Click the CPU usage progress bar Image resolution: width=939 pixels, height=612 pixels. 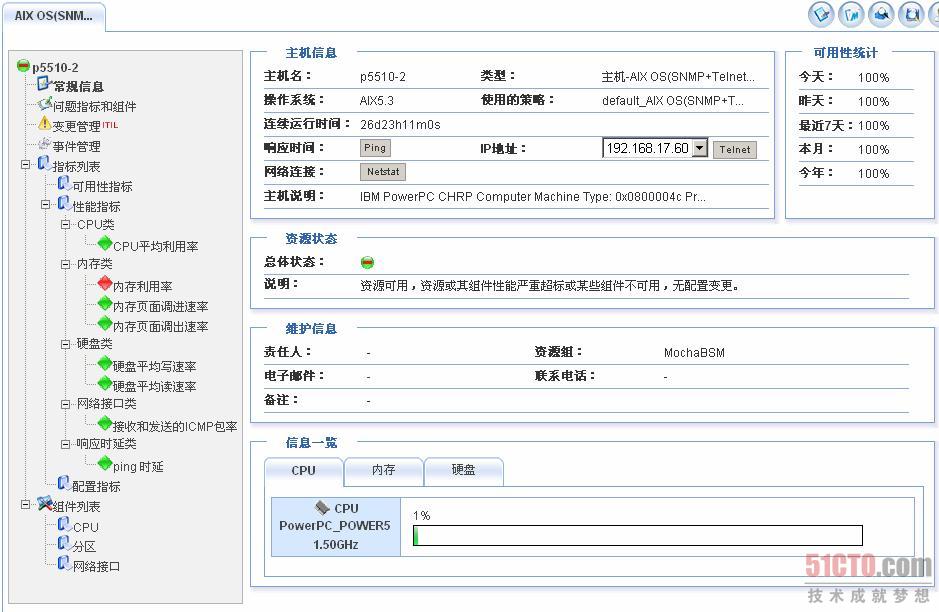click(638, 535)
